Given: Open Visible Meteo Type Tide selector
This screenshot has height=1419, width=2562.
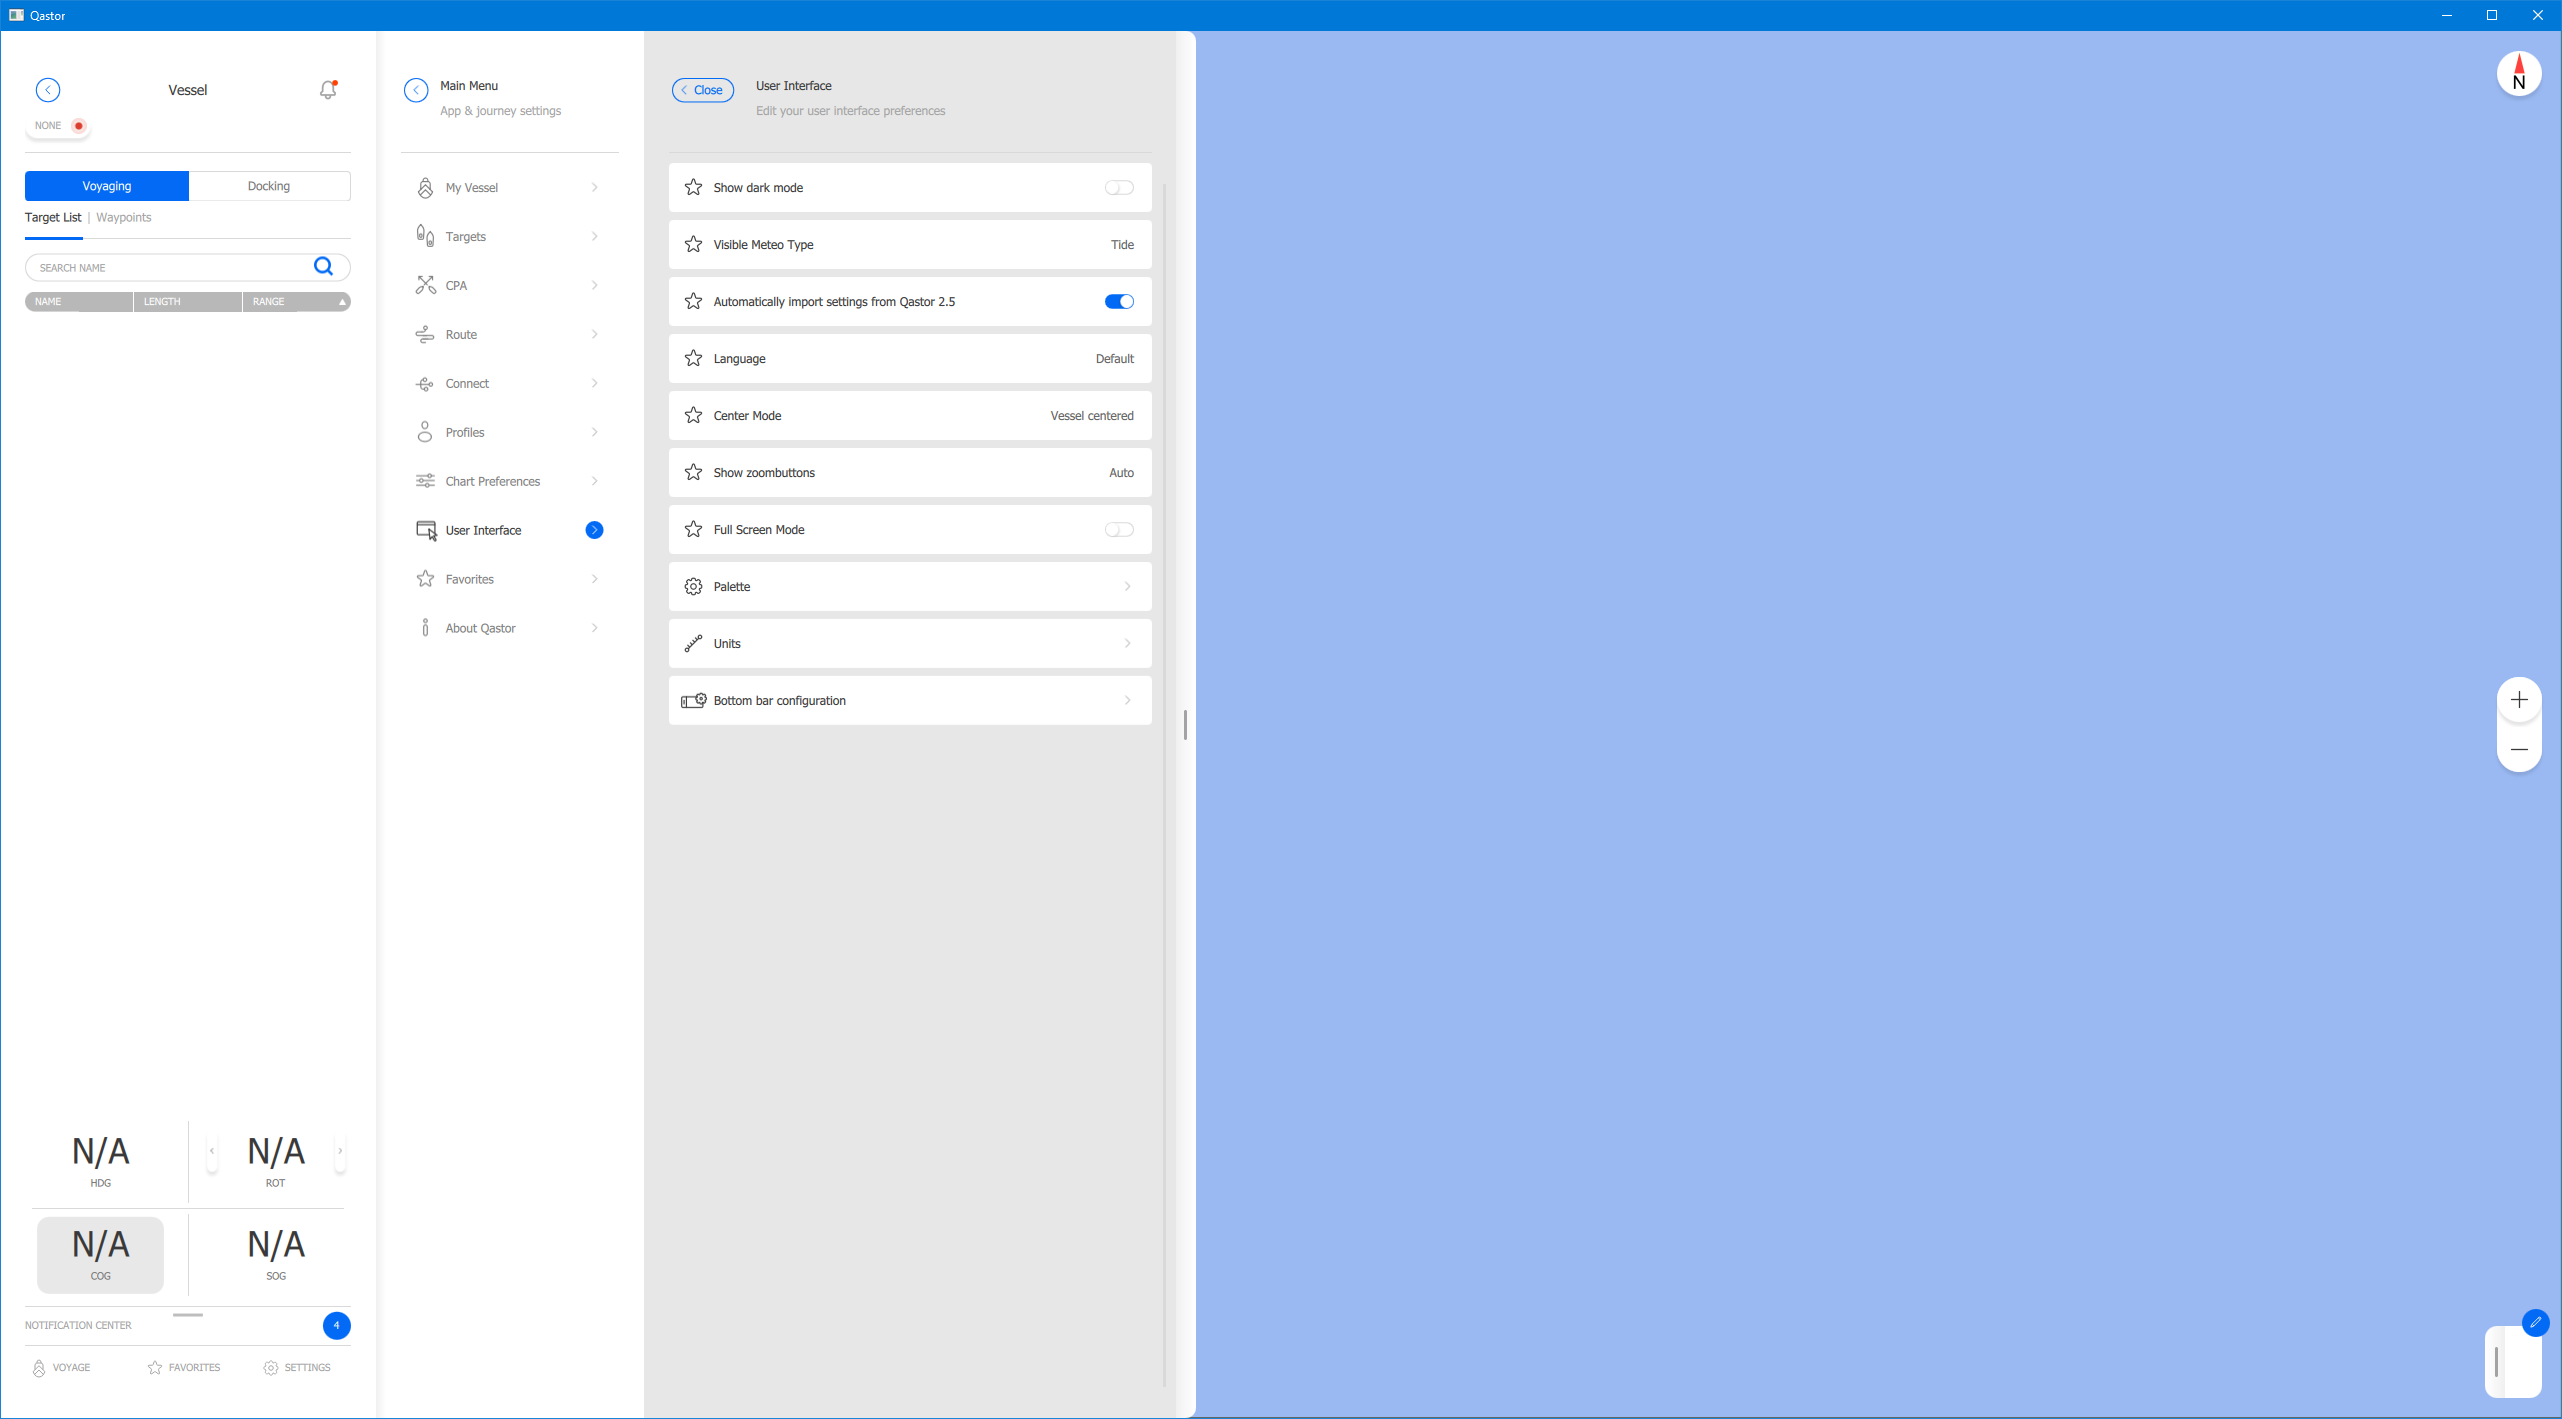Looking at the screenshot, I should coord(1121,245).
